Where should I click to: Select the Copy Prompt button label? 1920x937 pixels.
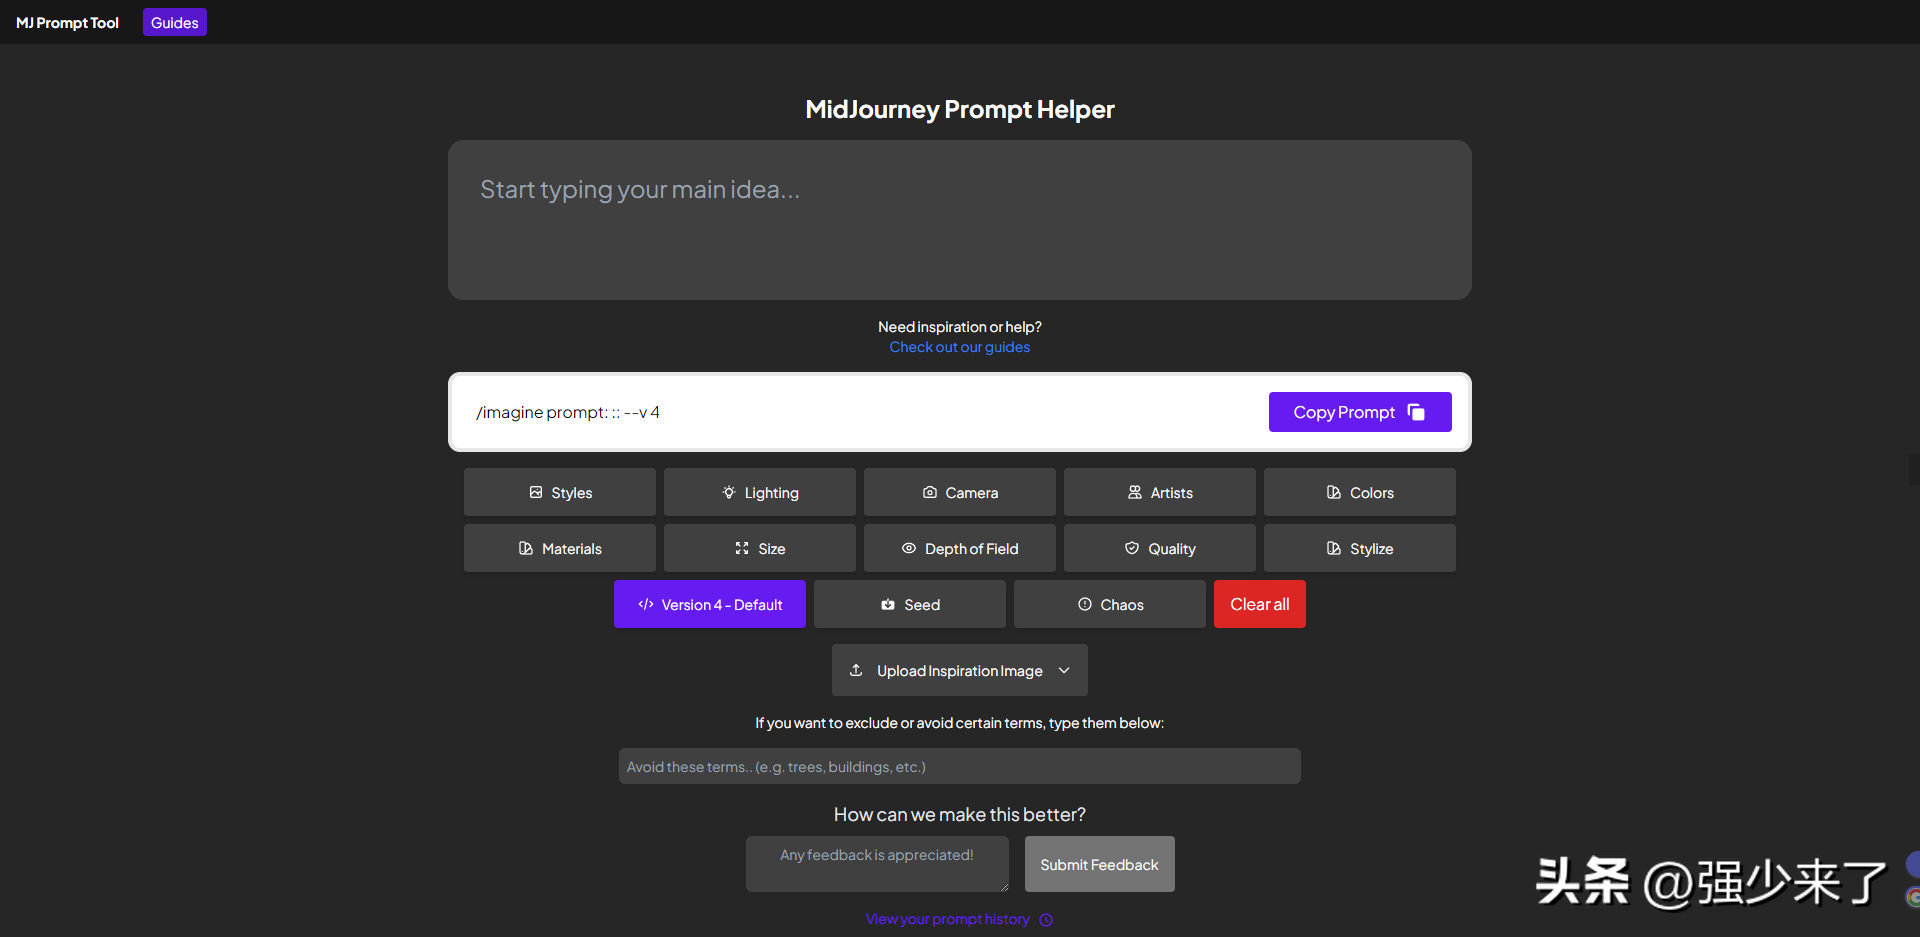tap(1344, 412)
